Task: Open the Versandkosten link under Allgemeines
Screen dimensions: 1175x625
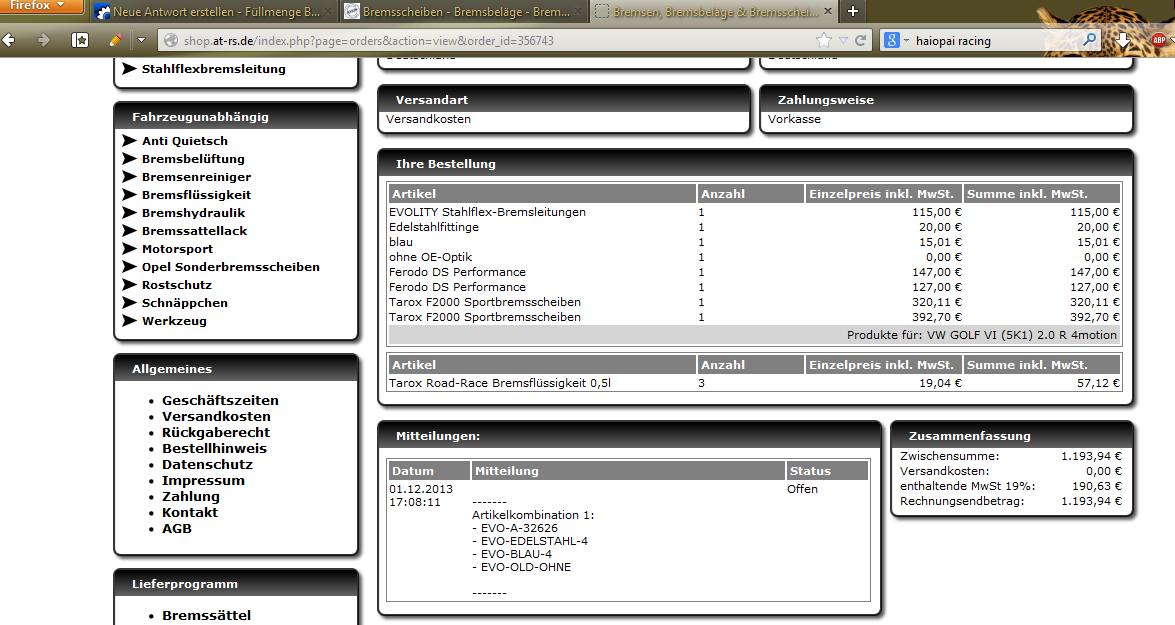Action: point(216,416)
